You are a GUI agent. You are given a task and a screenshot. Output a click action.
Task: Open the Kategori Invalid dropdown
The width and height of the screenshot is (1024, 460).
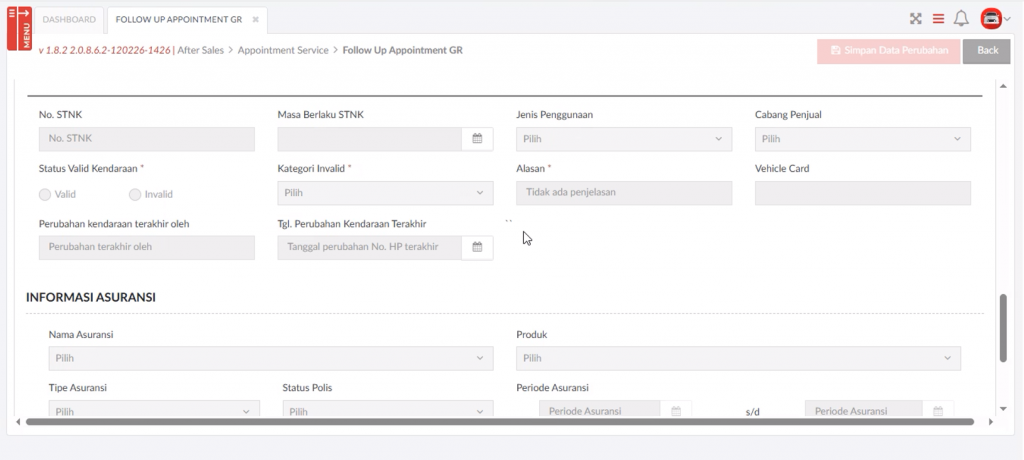click(x=385, y=193)
